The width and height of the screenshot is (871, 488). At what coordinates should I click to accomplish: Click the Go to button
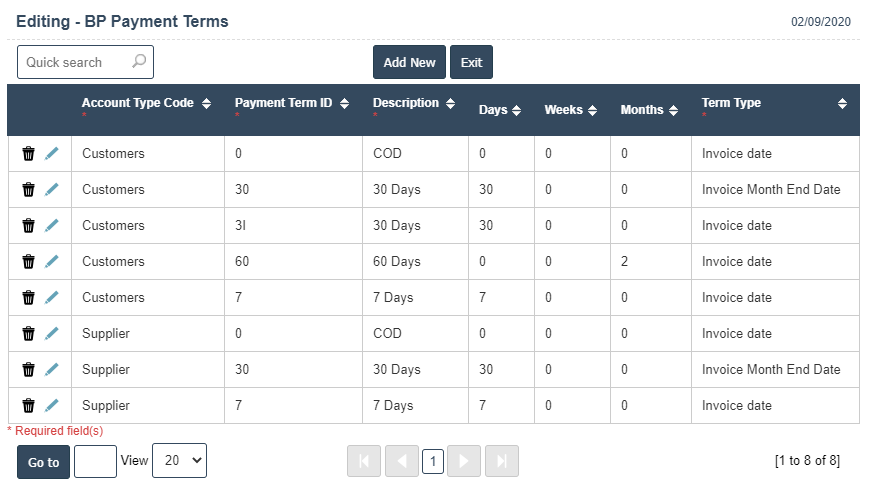click(x=43, y=462)
